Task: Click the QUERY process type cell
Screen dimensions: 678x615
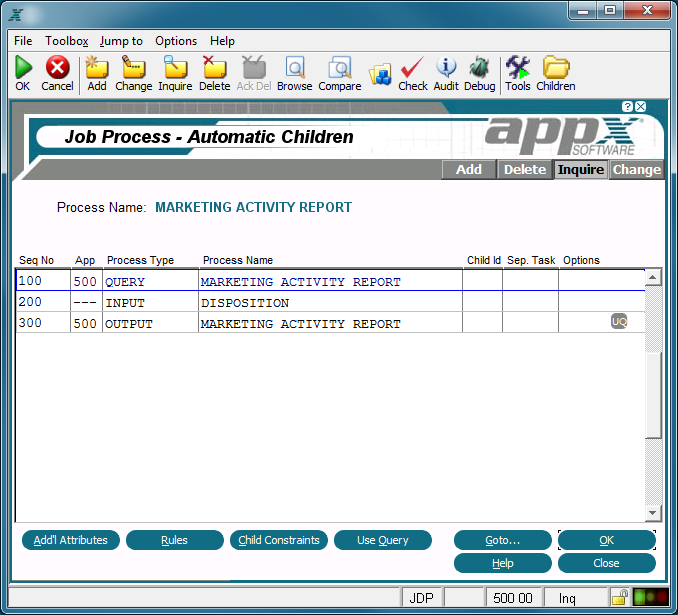Action: (x=150, y=282)
